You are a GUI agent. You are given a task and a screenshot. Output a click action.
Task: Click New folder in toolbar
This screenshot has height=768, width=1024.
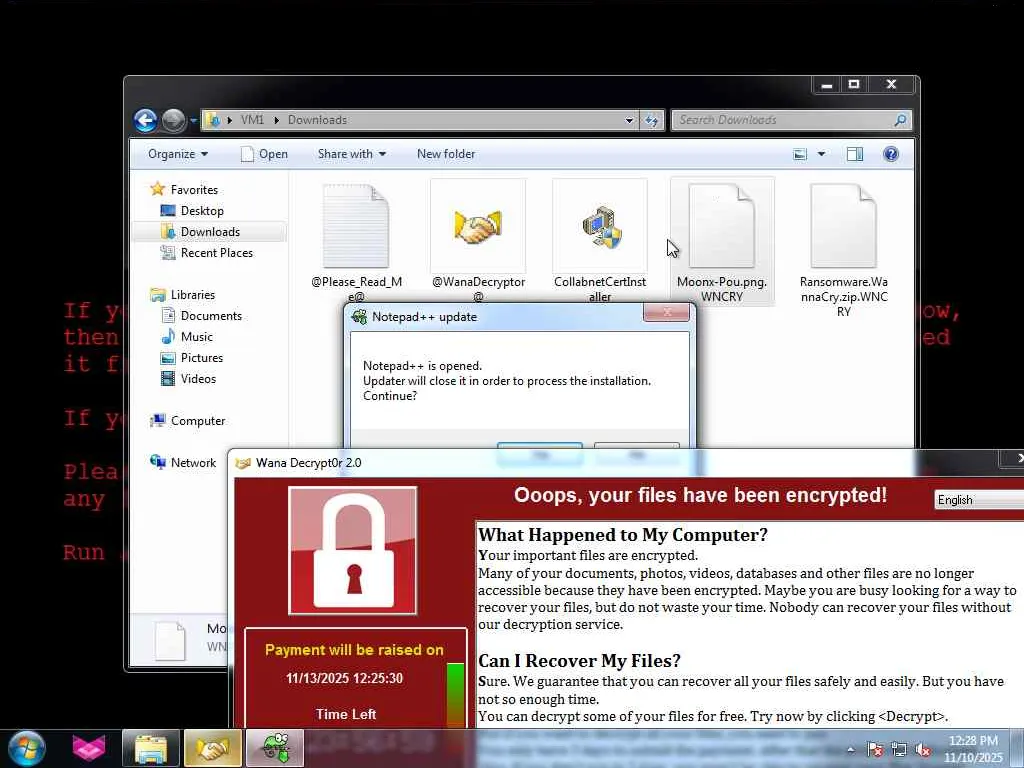pyautogui.click(x=446, y=154)
